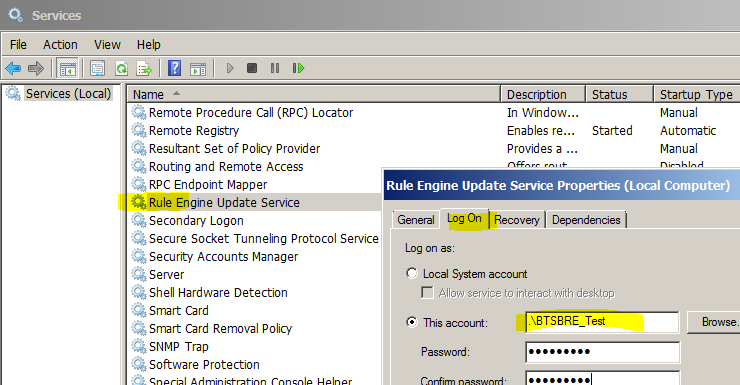
Task: Select the Smart Card service row
Action: tap(178, 310)
